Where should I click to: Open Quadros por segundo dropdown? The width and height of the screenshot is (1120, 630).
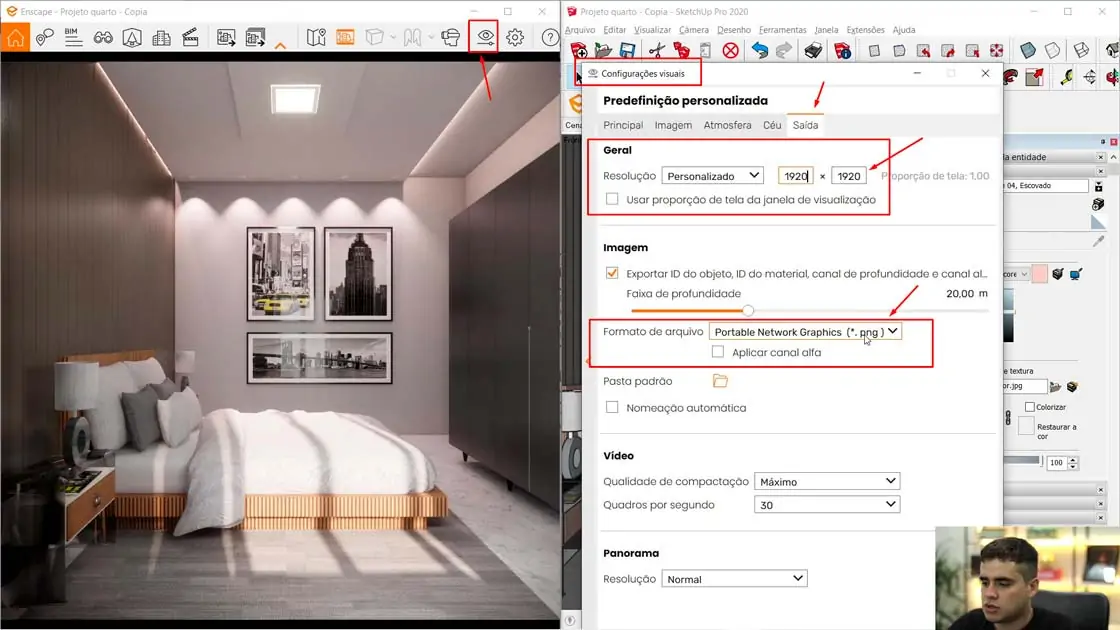click(826, 504)
